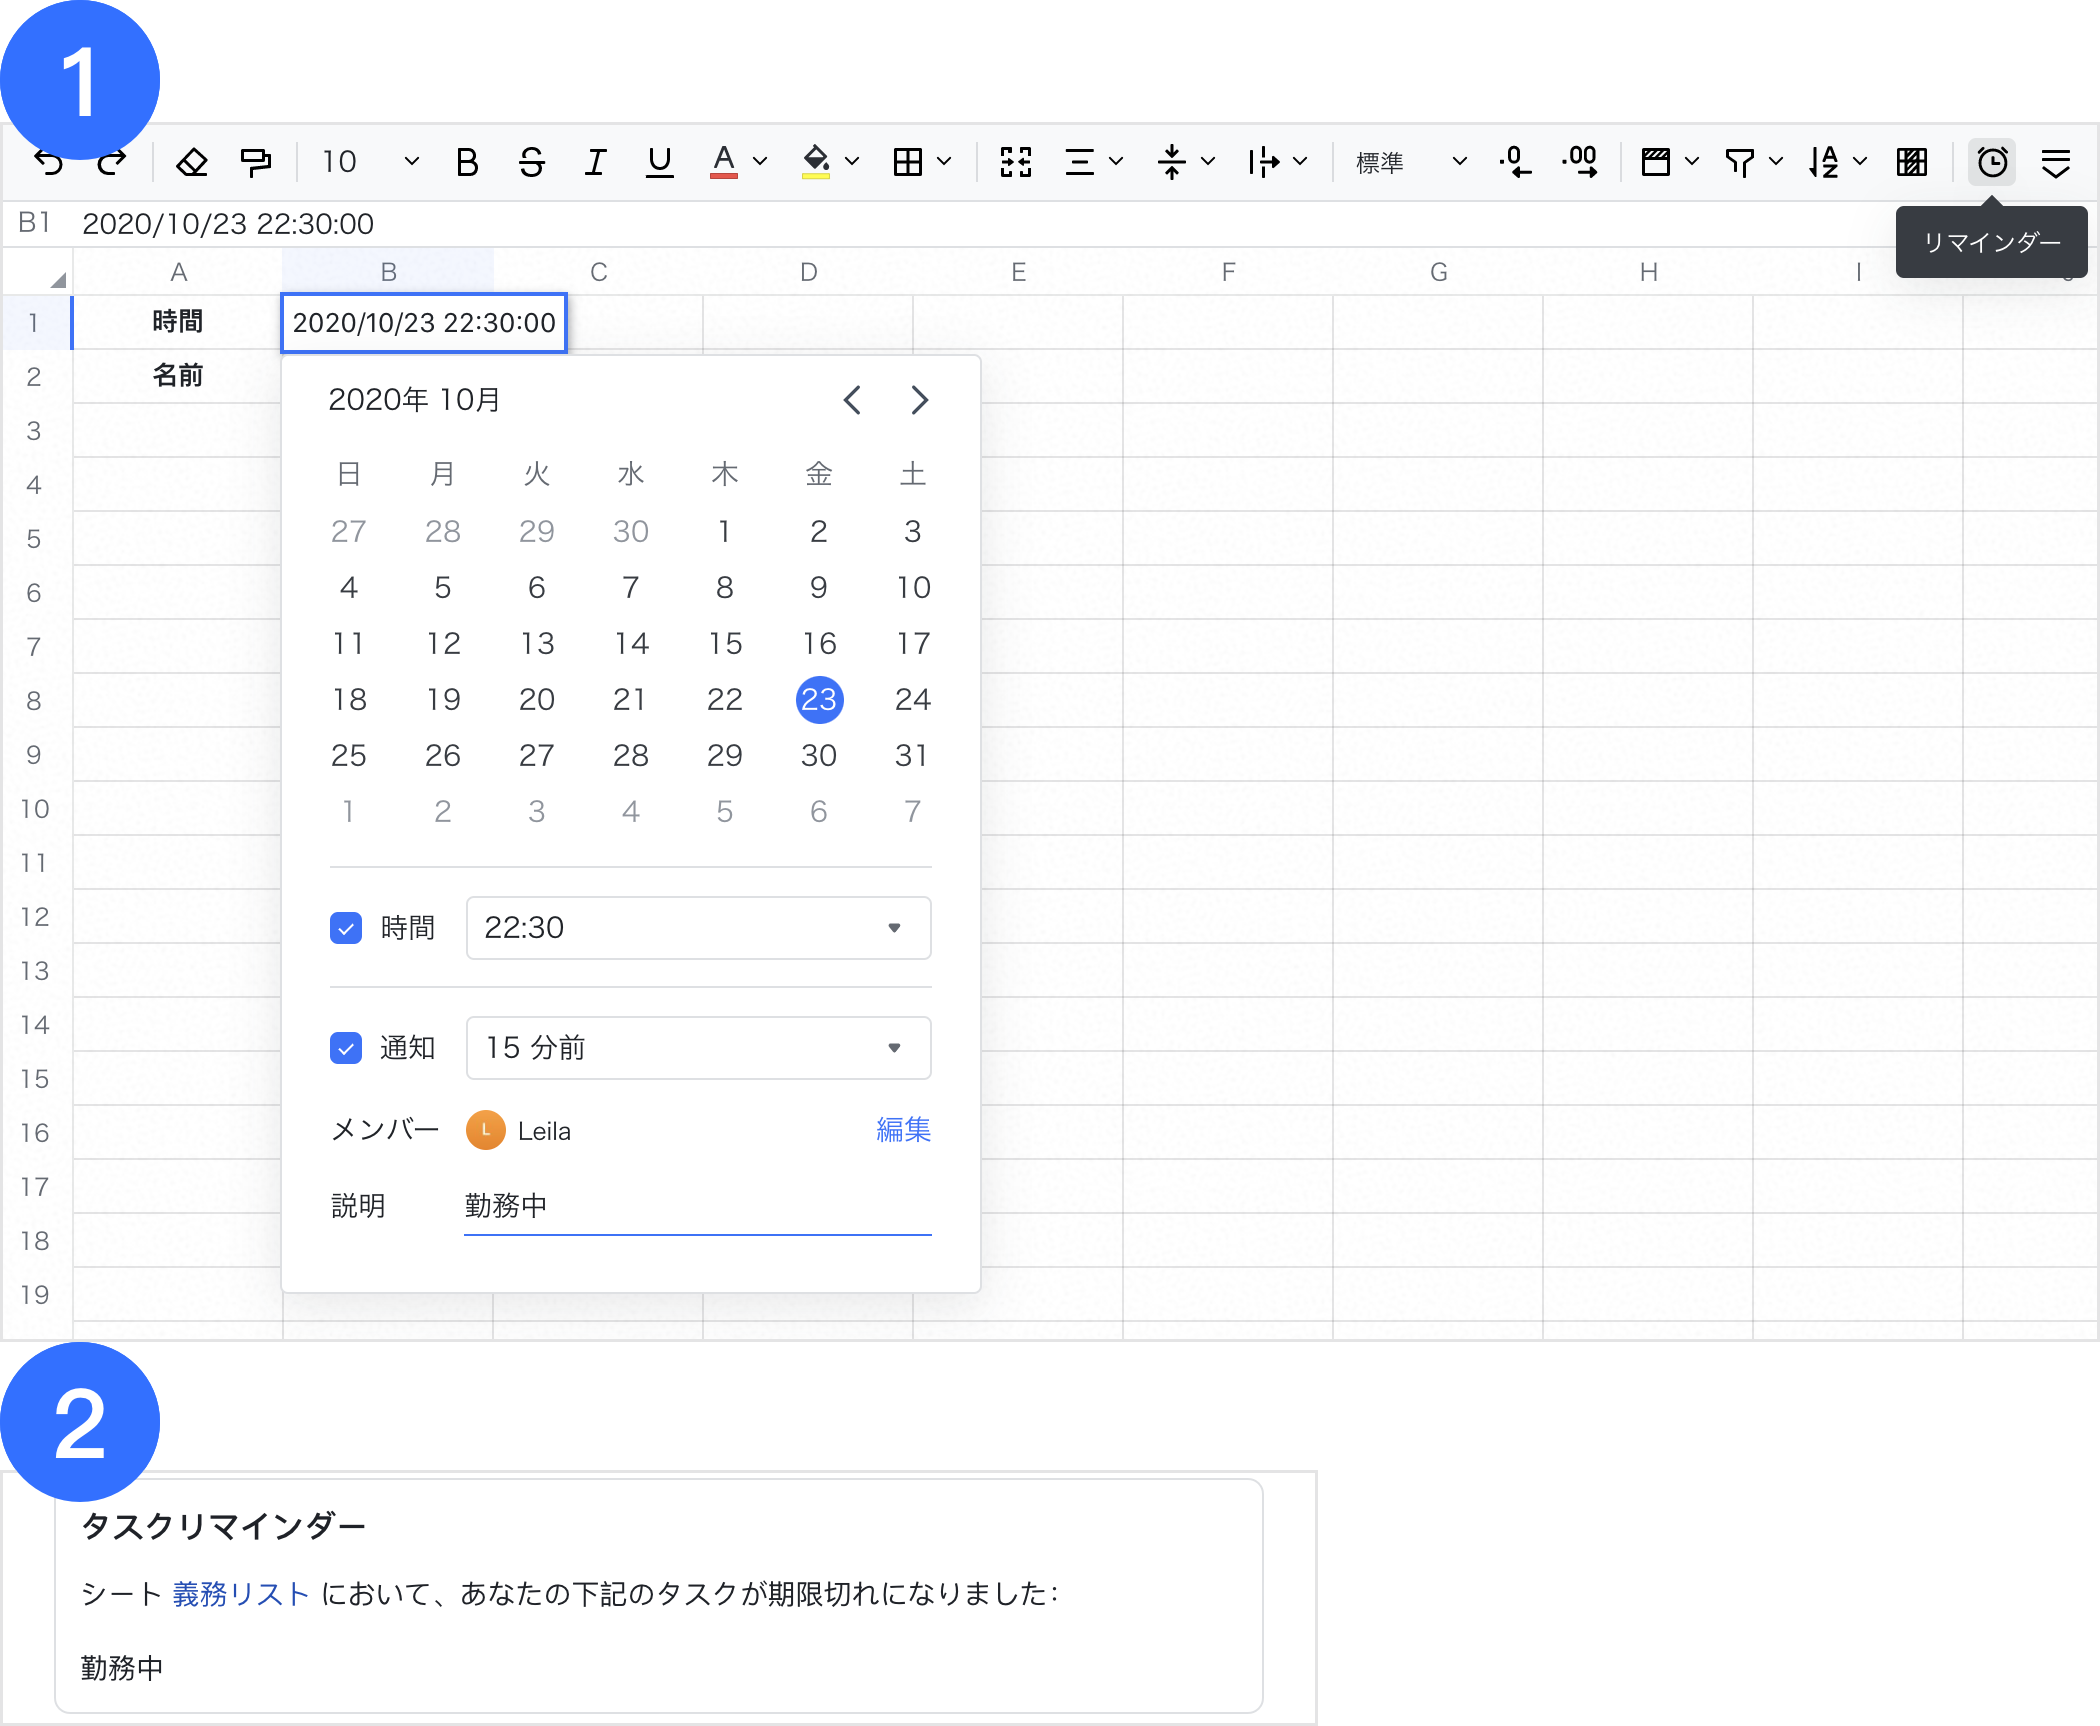This screenshot has width=2100, height=1726.
Task: Select September 27 greyed date
Action: [x=349, y=531]
